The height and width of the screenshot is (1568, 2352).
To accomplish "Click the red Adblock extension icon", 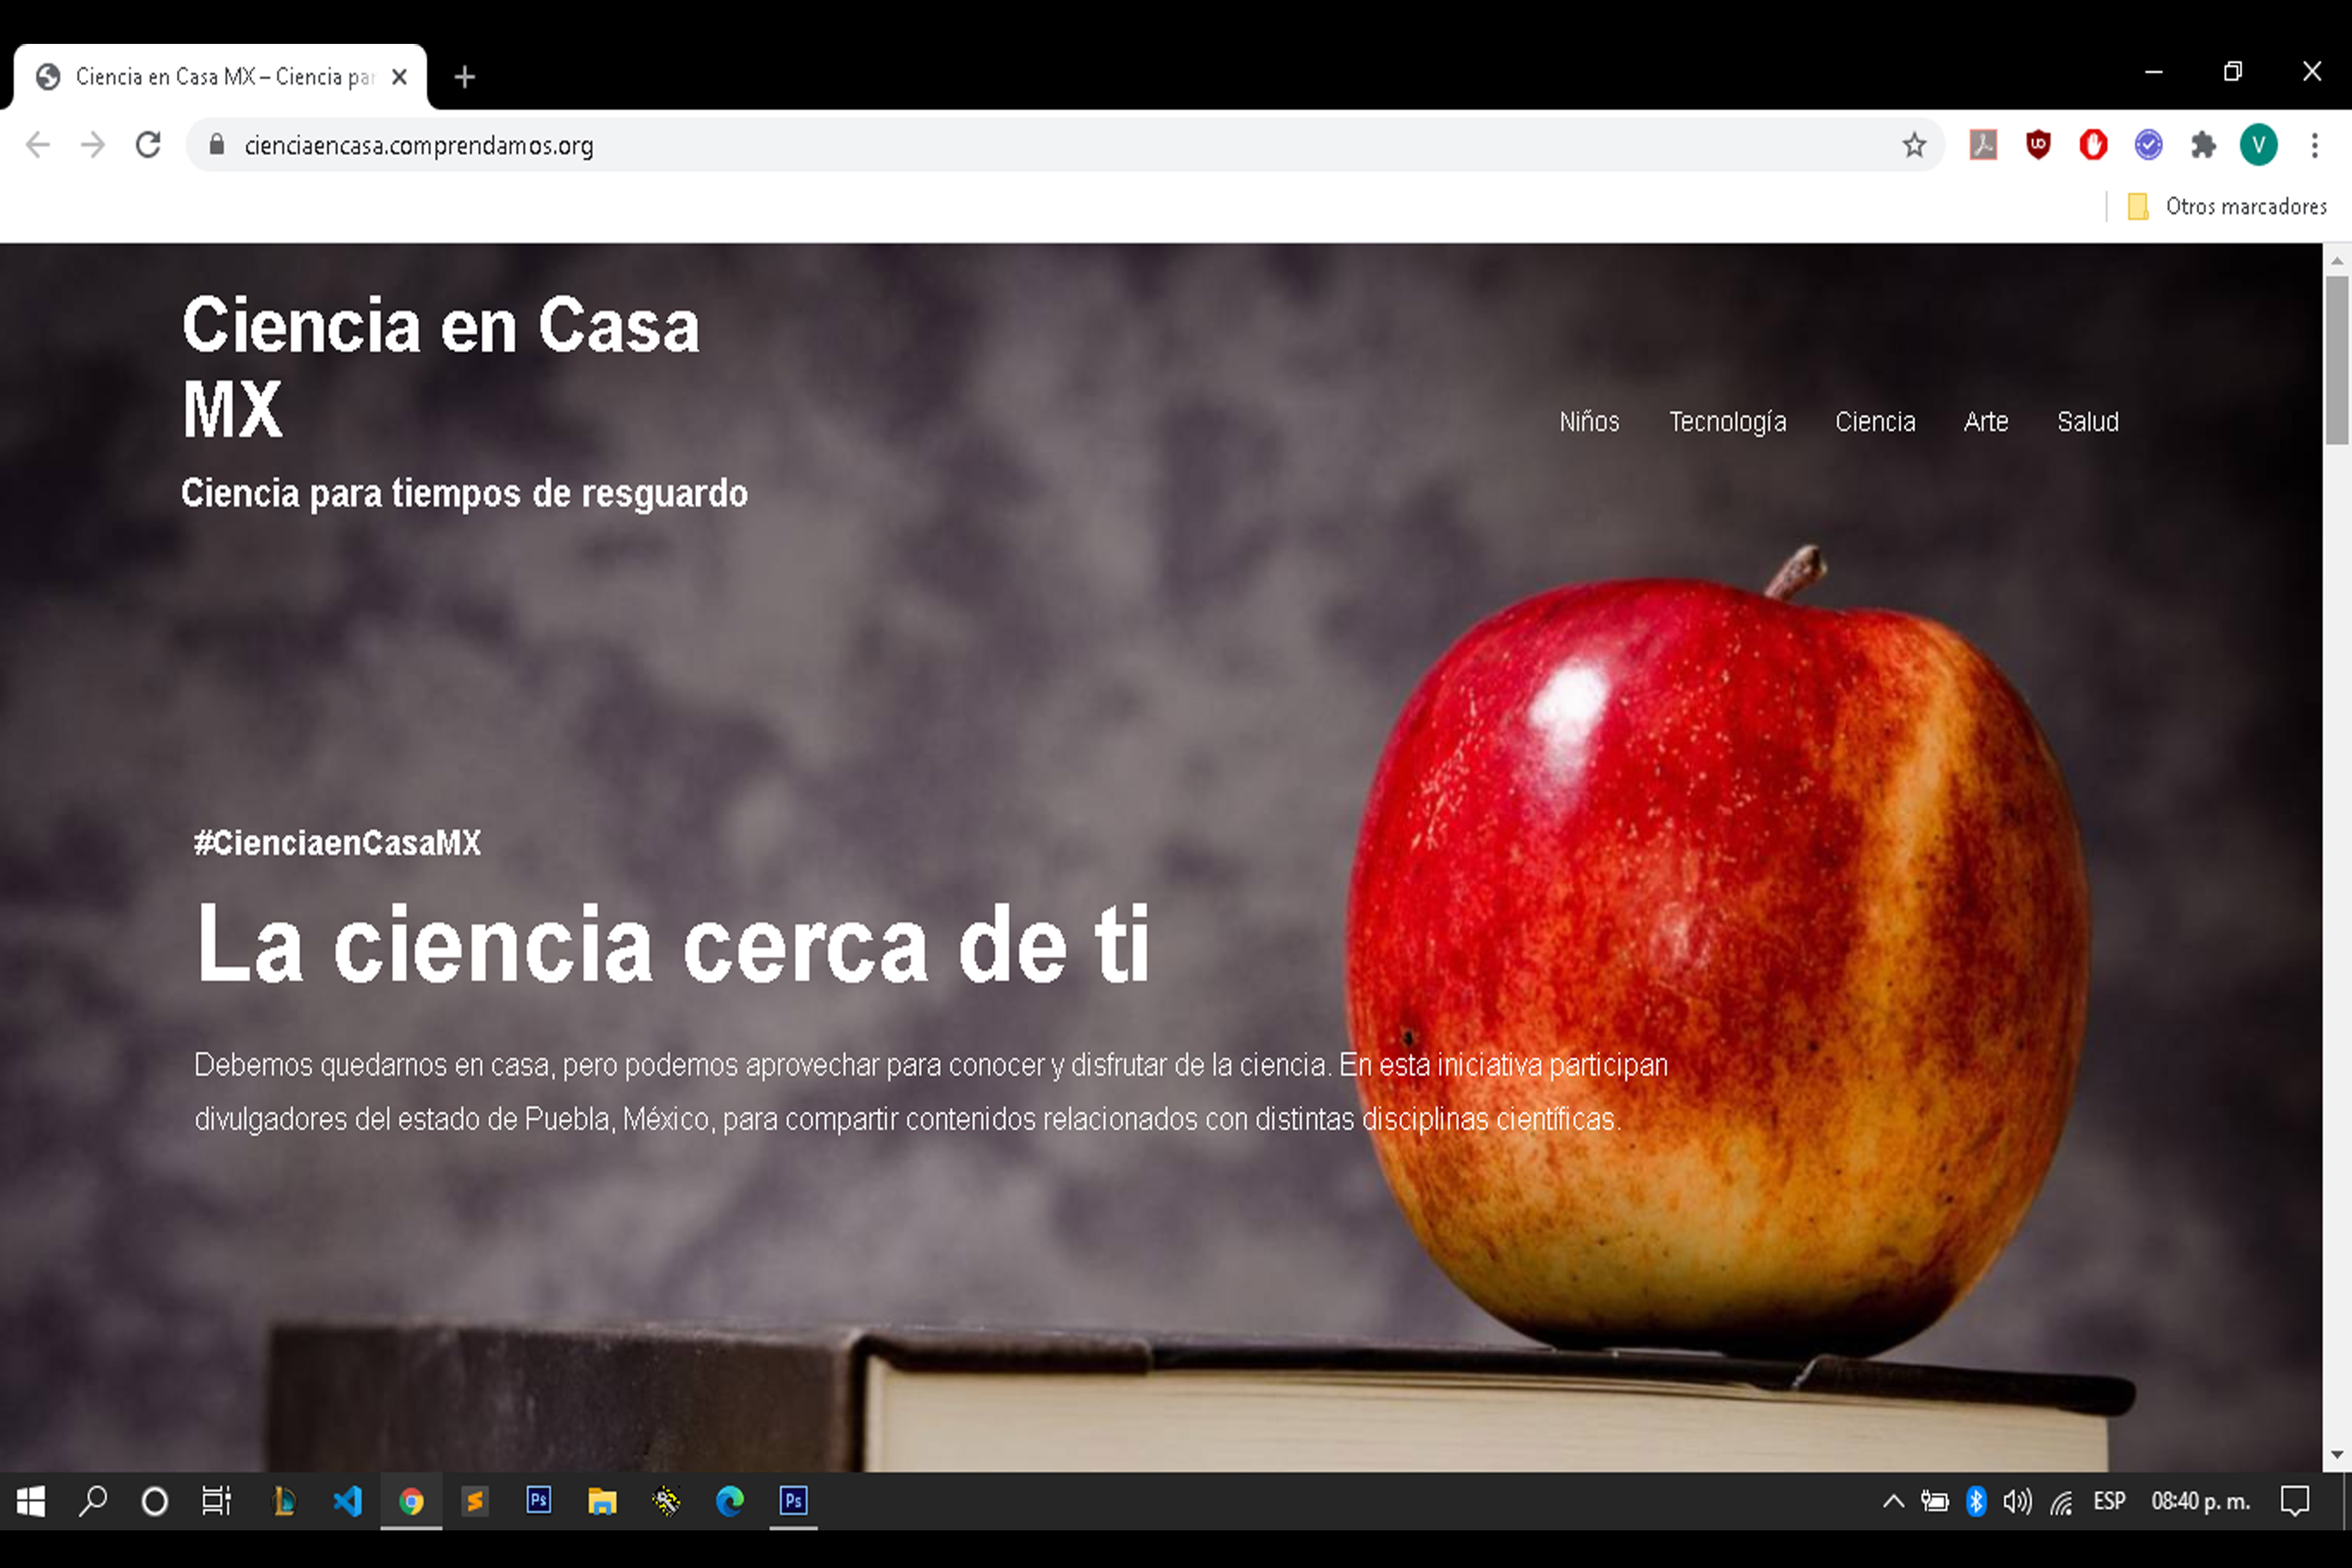I will coord(2093,145).
